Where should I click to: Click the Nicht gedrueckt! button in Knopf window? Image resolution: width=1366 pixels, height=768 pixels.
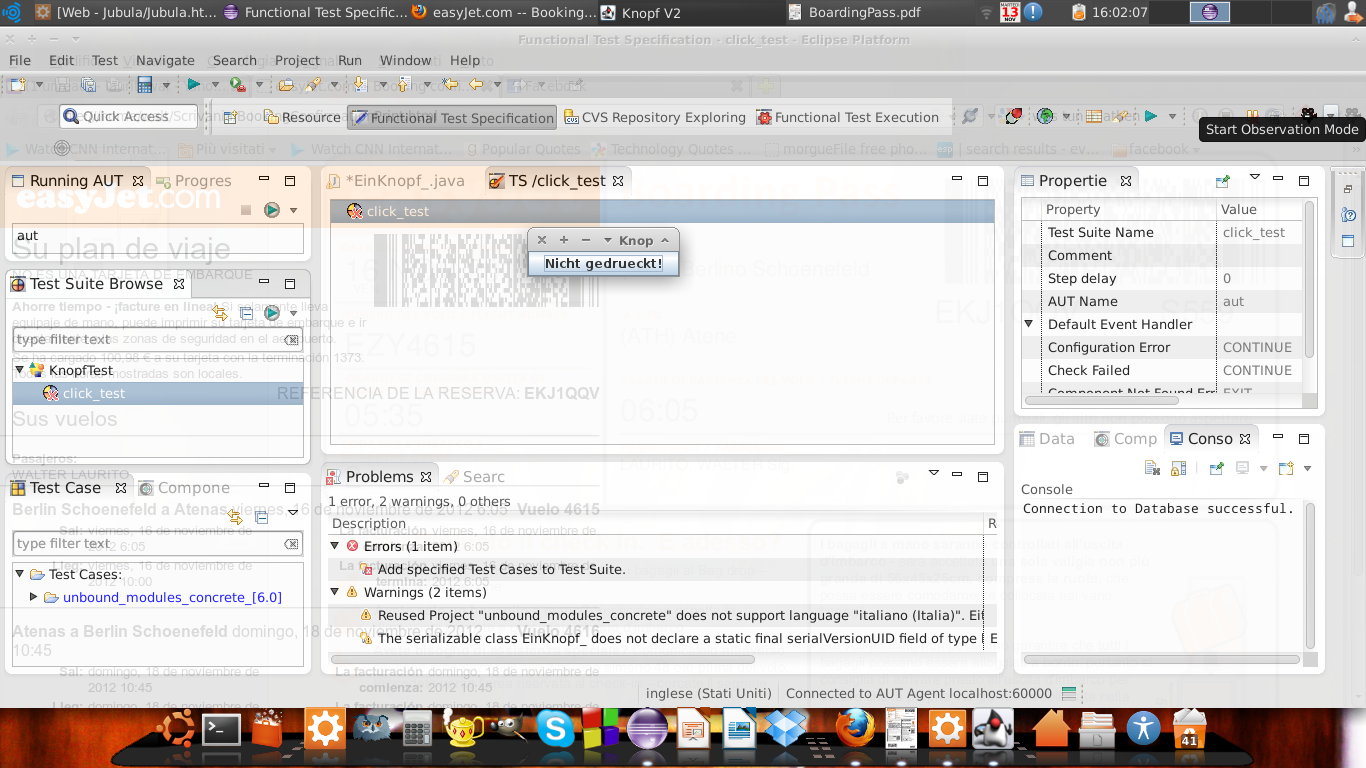click(x=603, y=264)
